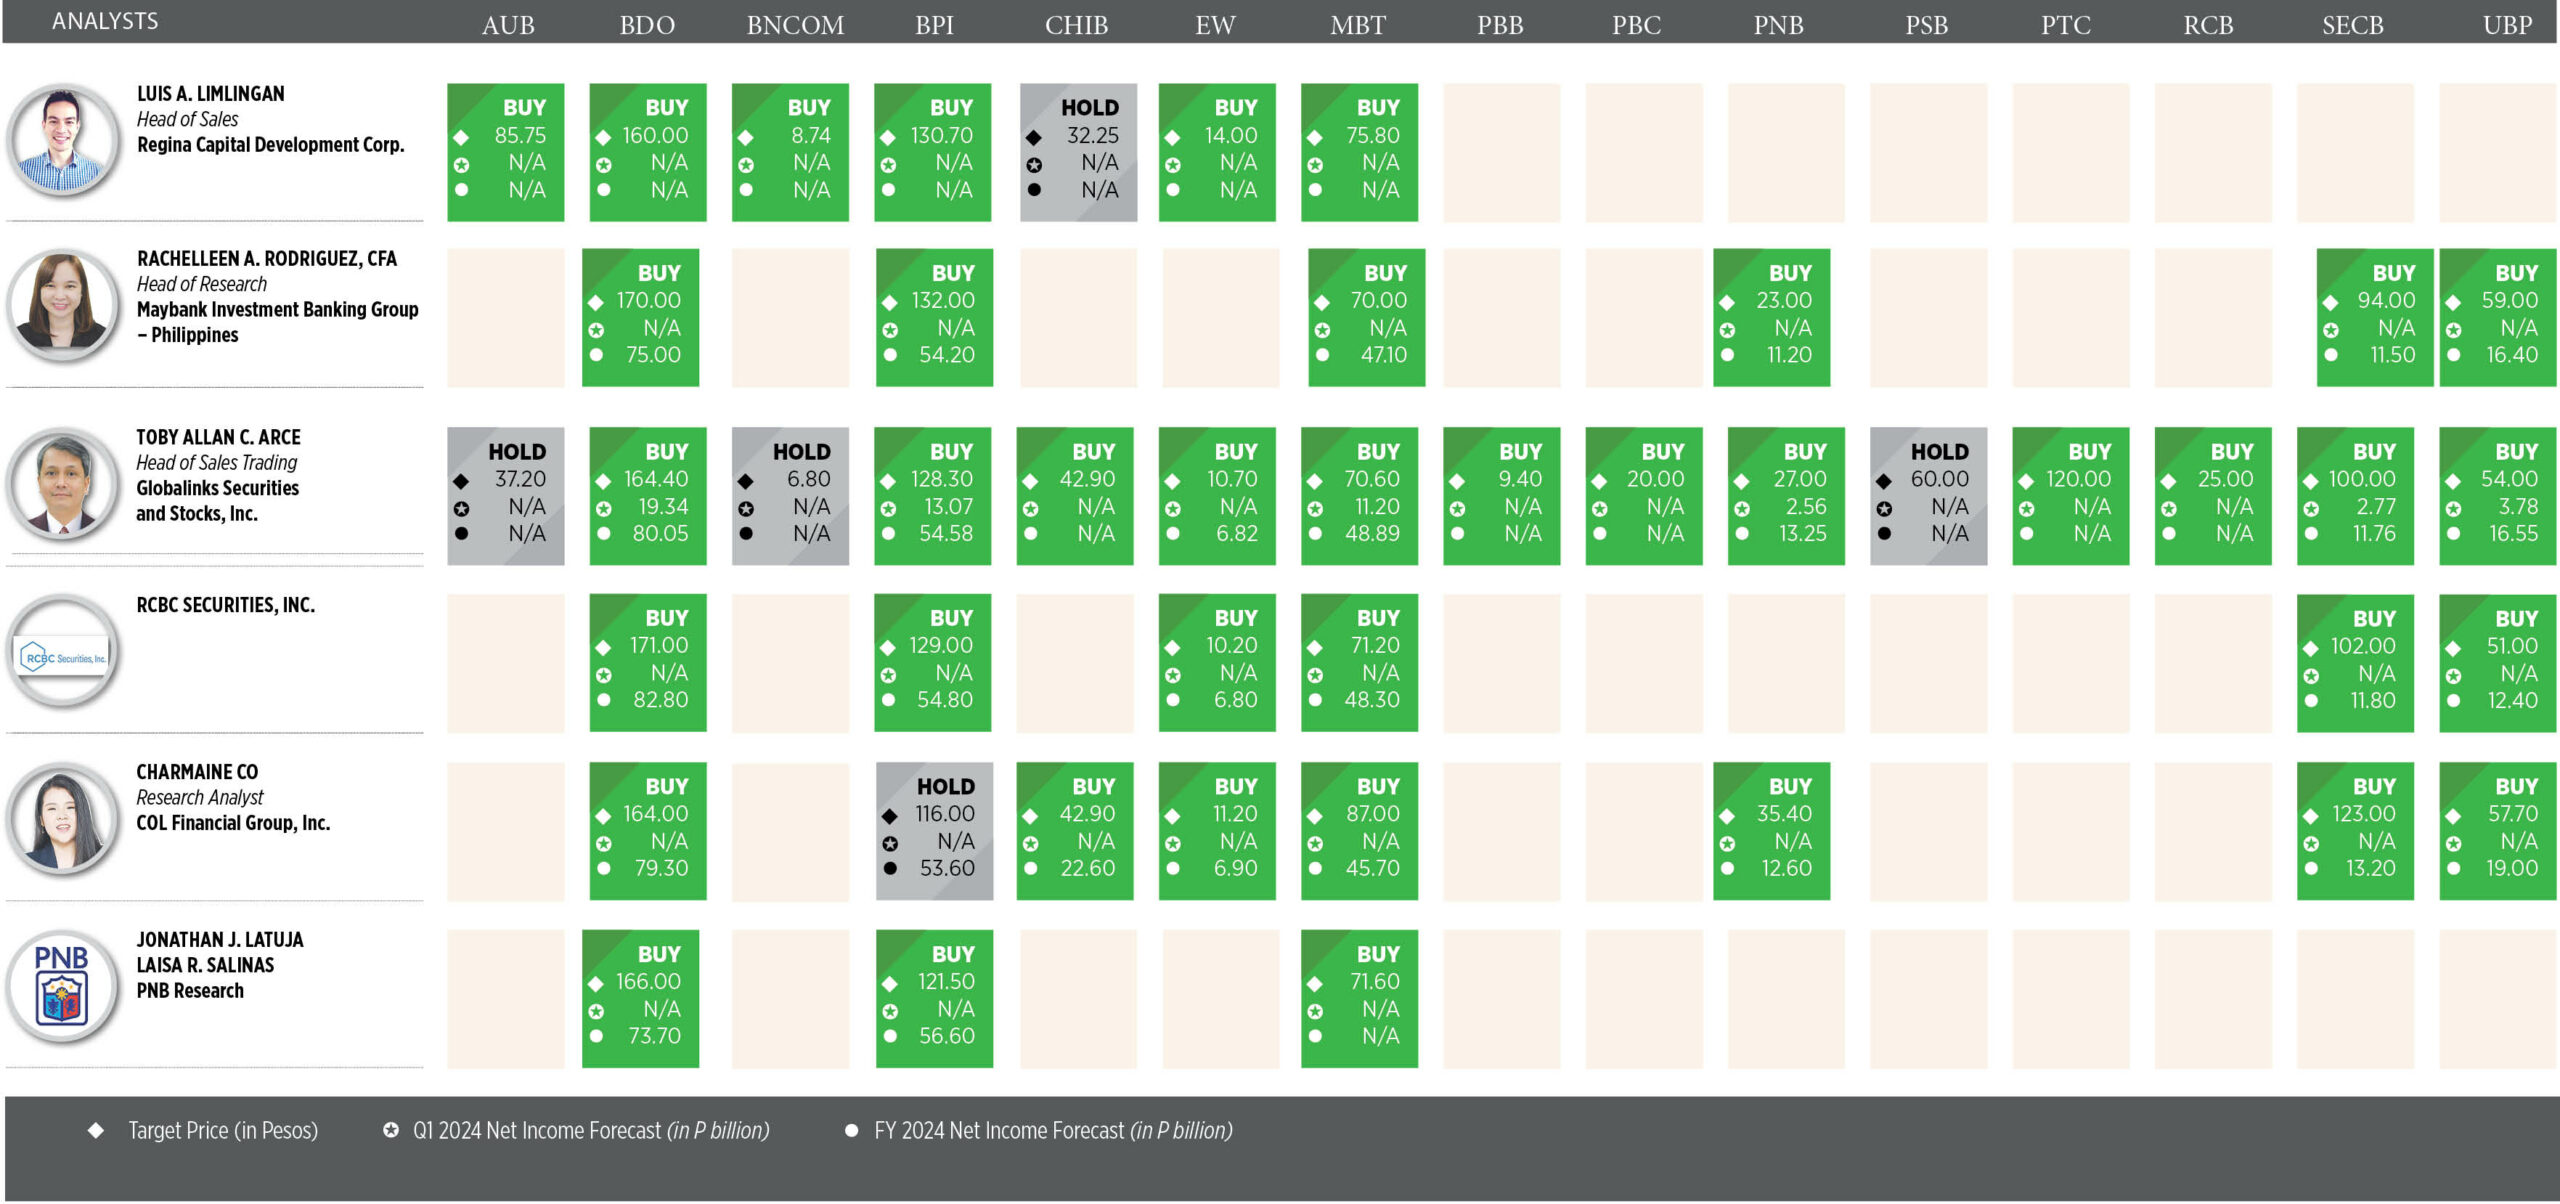Click the 'COL Financial Group, Inc.' text
This screenshot has height=1204, width=2560.
point(233,823)
